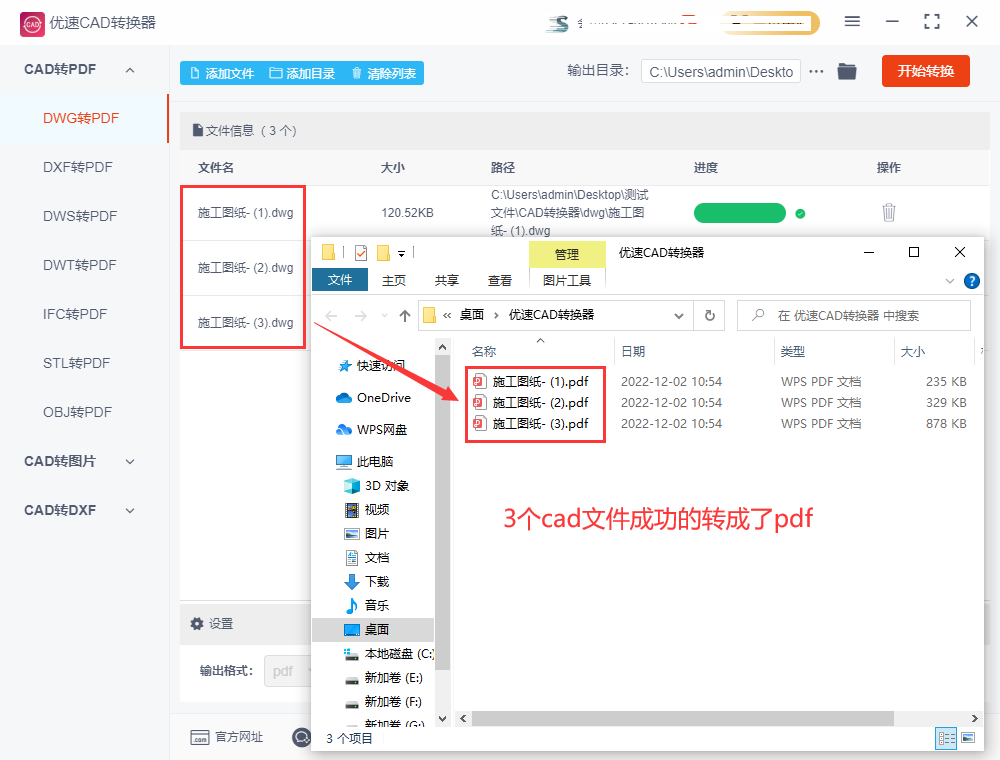
Task: Click 桌面 in the address breadcrumb
Action: coord(472,315)
